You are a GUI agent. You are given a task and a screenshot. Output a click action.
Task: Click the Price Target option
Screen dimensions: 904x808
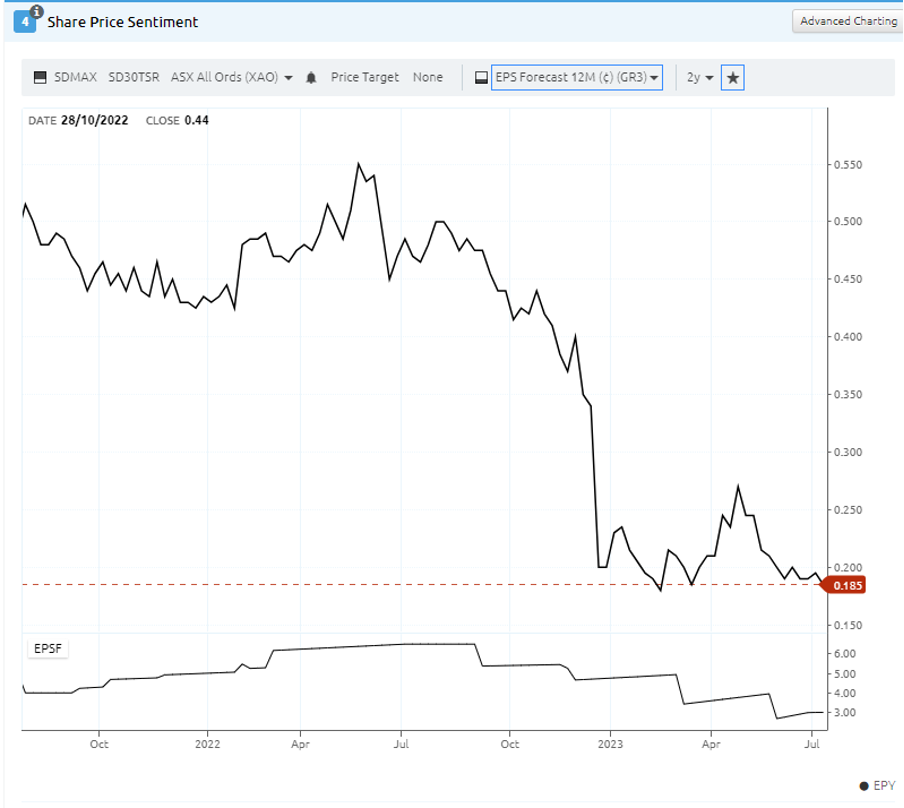click(364, 77)
